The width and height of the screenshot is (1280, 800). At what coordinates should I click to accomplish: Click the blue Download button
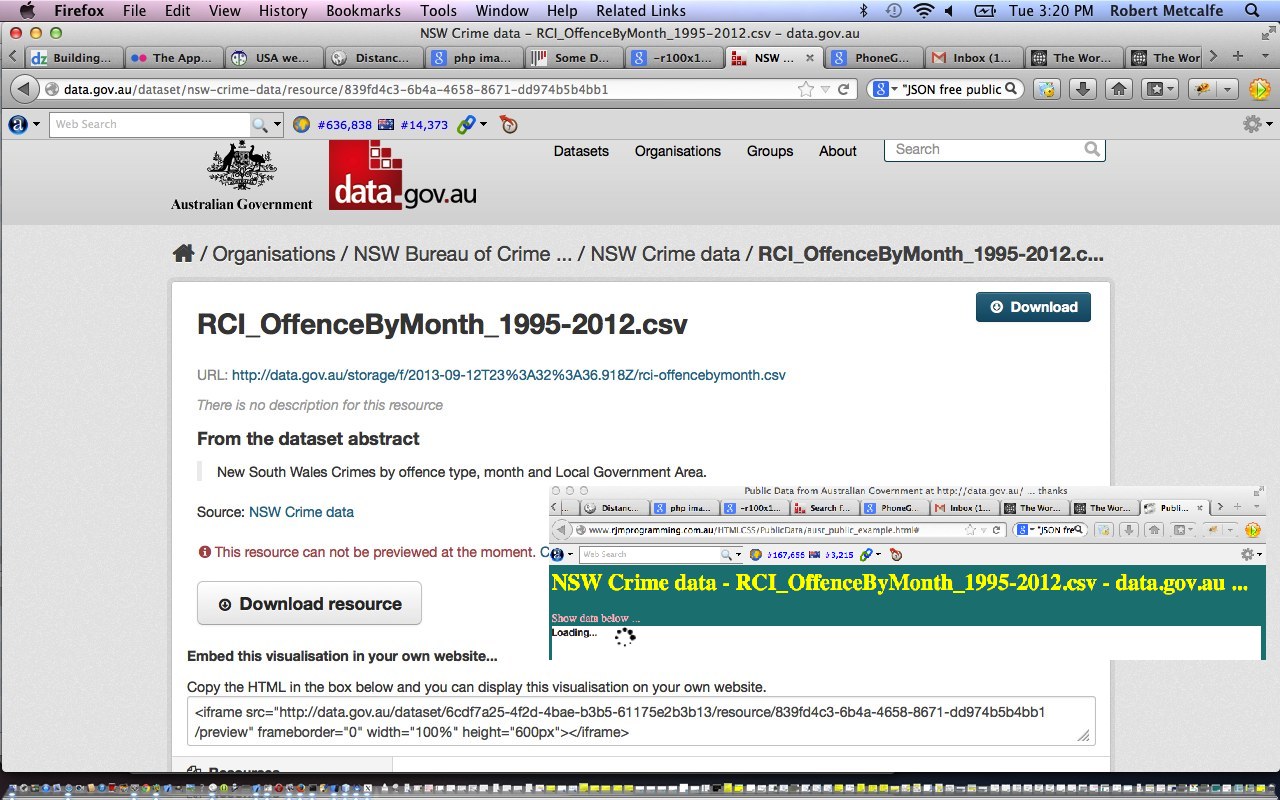point(1033,307)
